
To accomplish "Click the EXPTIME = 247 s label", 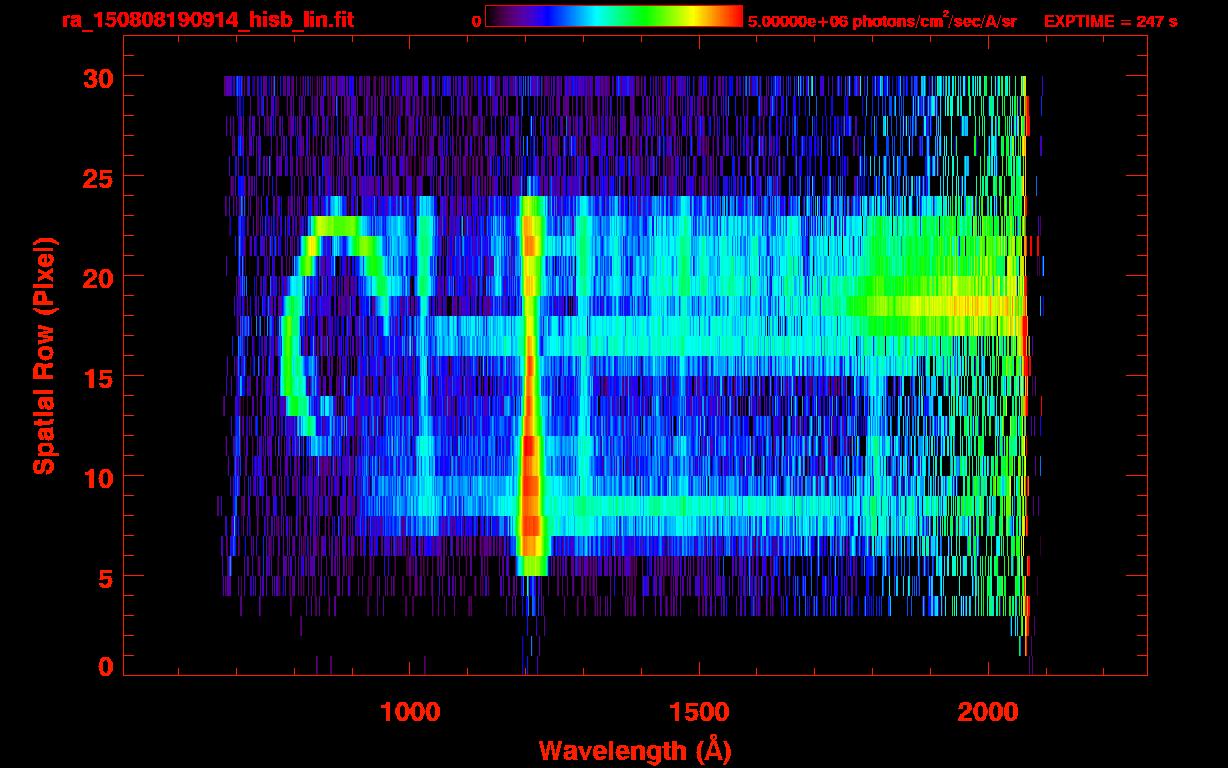I will [1110, 21].
